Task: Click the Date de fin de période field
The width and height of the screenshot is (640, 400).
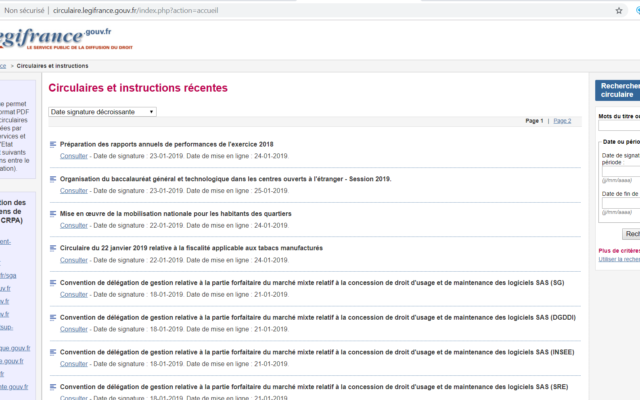Action: point(621,203)
